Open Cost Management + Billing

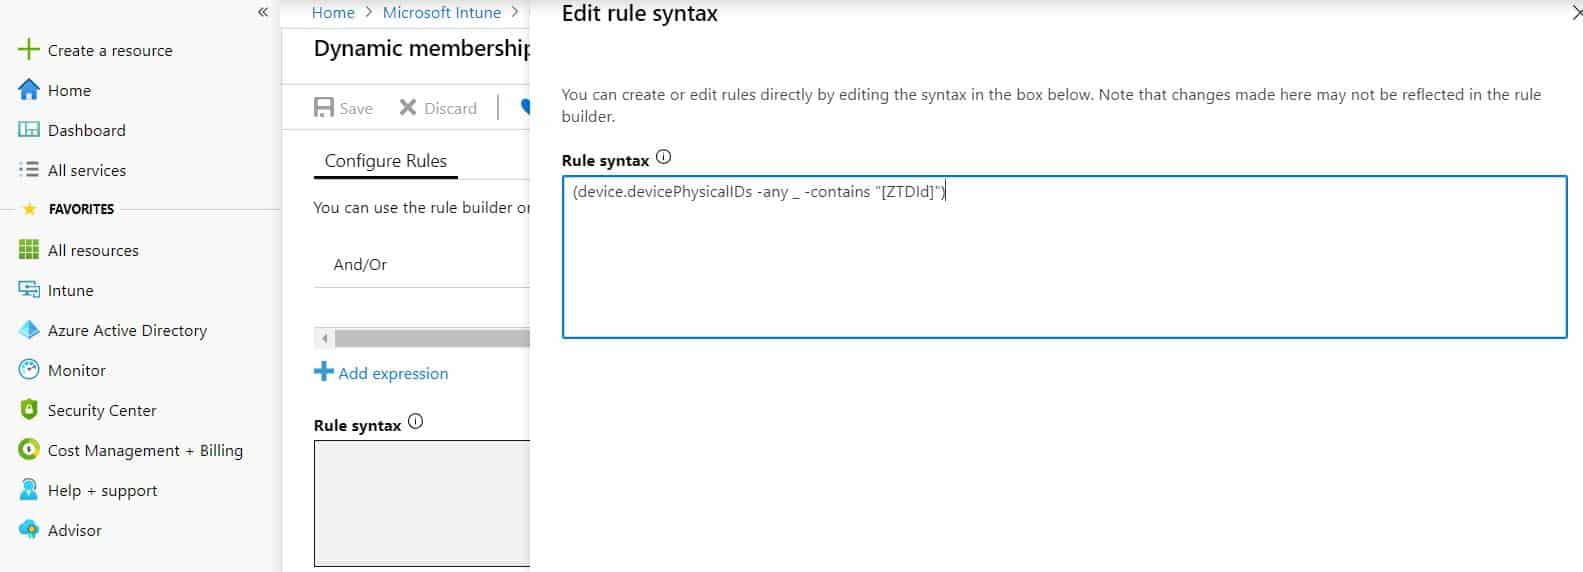[x=145, y=450]
